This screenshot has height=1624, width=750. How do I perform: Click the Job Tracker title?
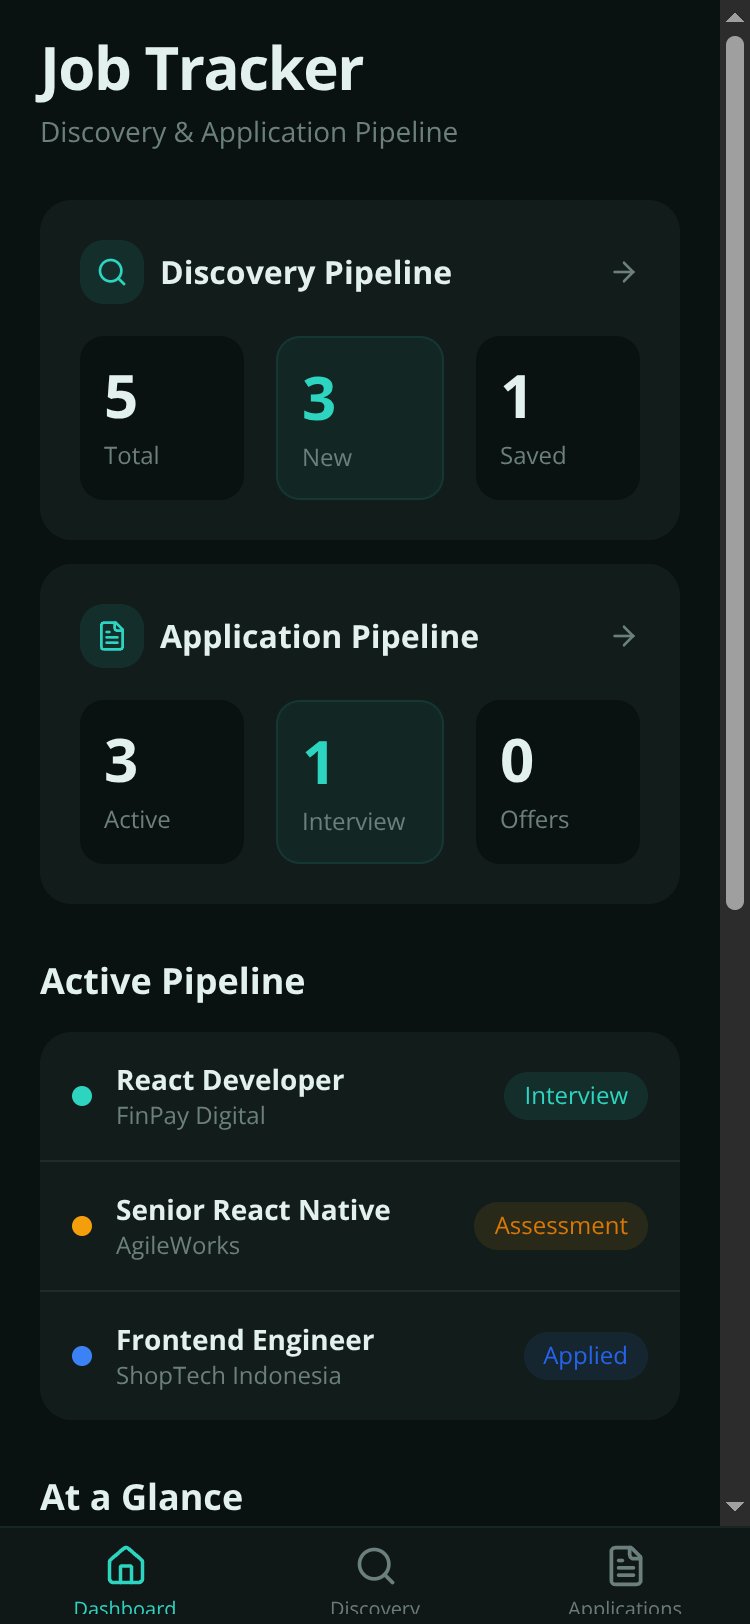point(201,70)
